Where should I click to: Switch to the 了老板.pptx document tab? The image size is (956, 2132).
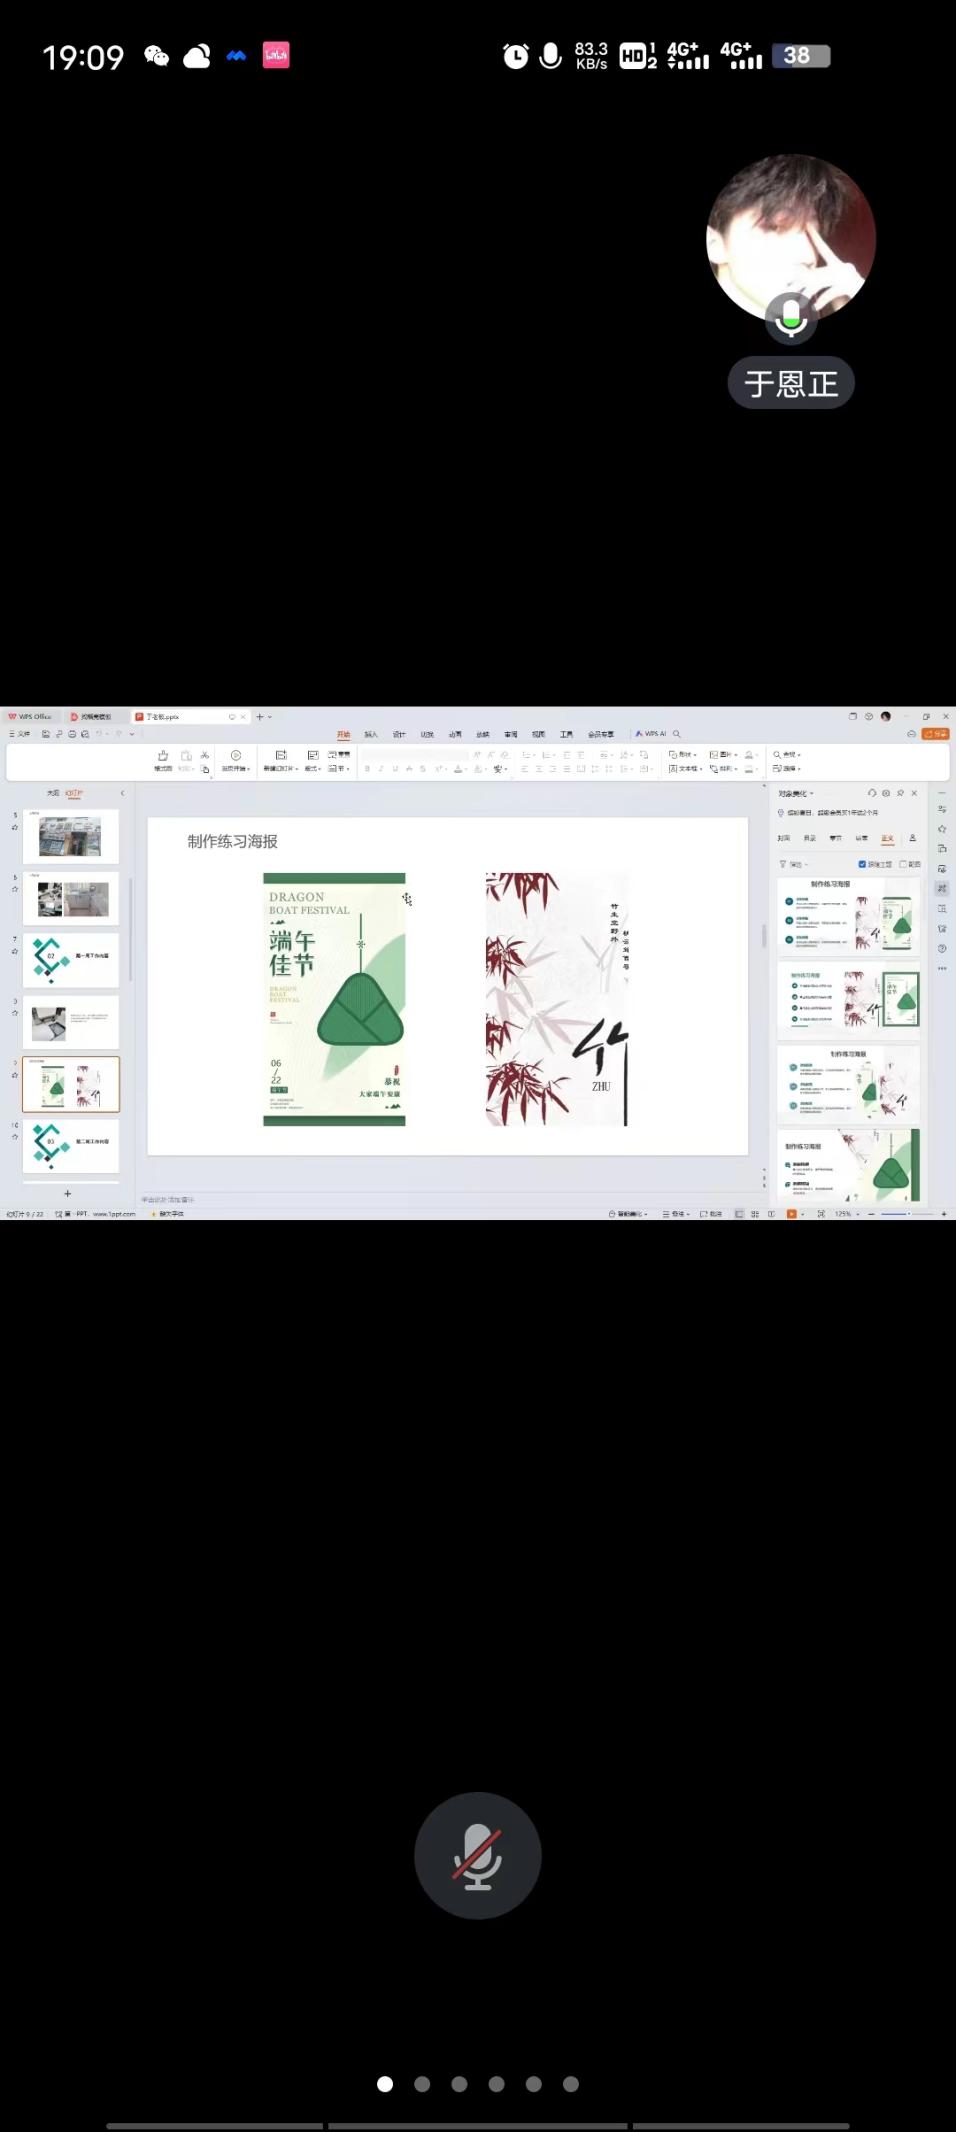(x=163, y=717)
